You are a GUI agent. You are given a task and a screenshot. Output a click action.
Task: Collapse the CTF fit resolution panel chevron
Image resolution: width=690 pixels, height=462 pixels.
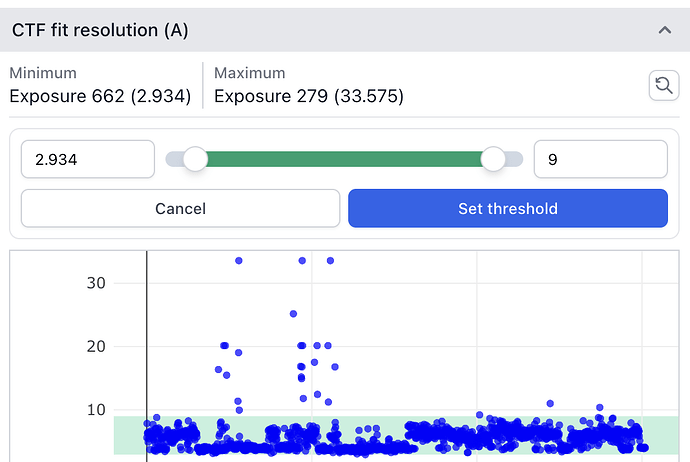click(x=664, y=30)
